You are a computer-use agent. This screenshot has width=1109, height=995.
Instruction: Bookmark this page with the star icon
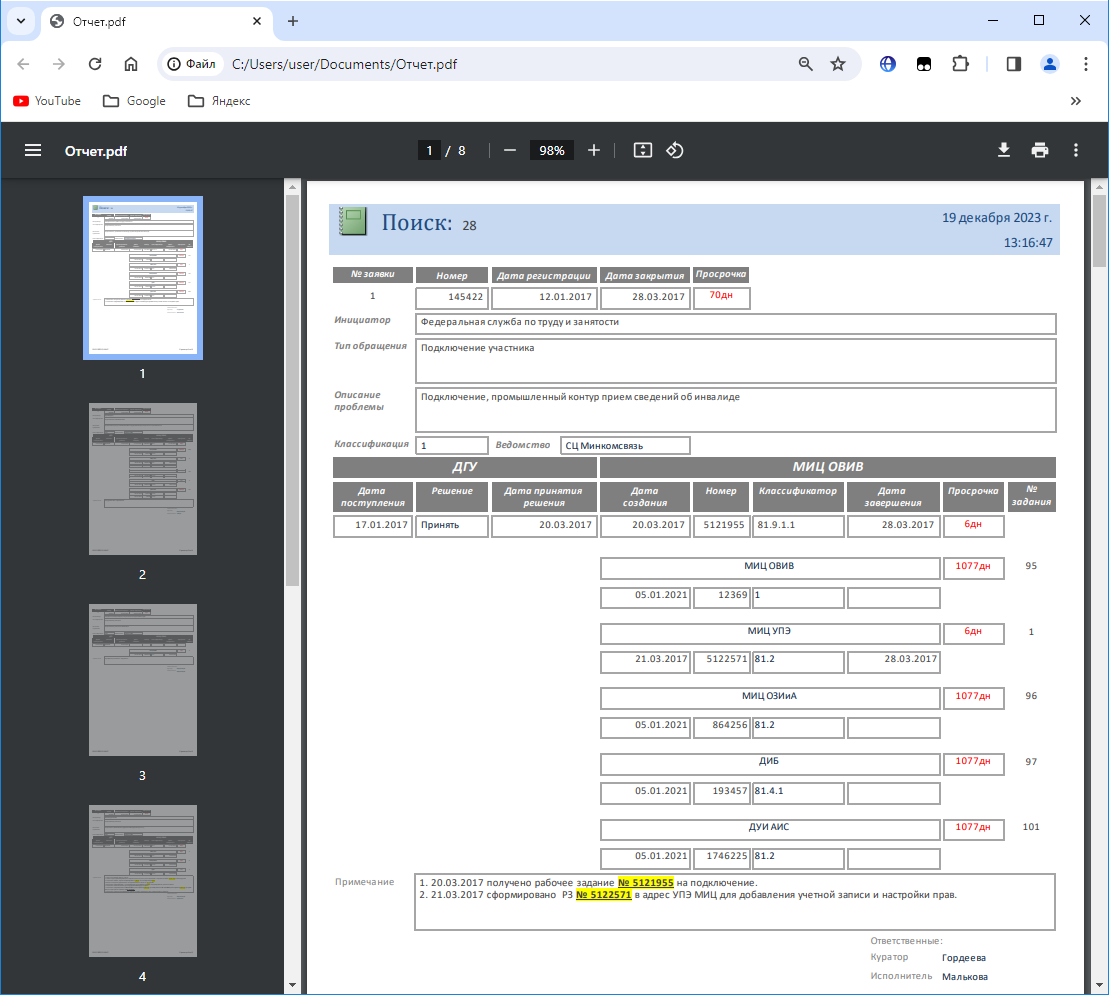pyautogui.click(x=838, y=64)
